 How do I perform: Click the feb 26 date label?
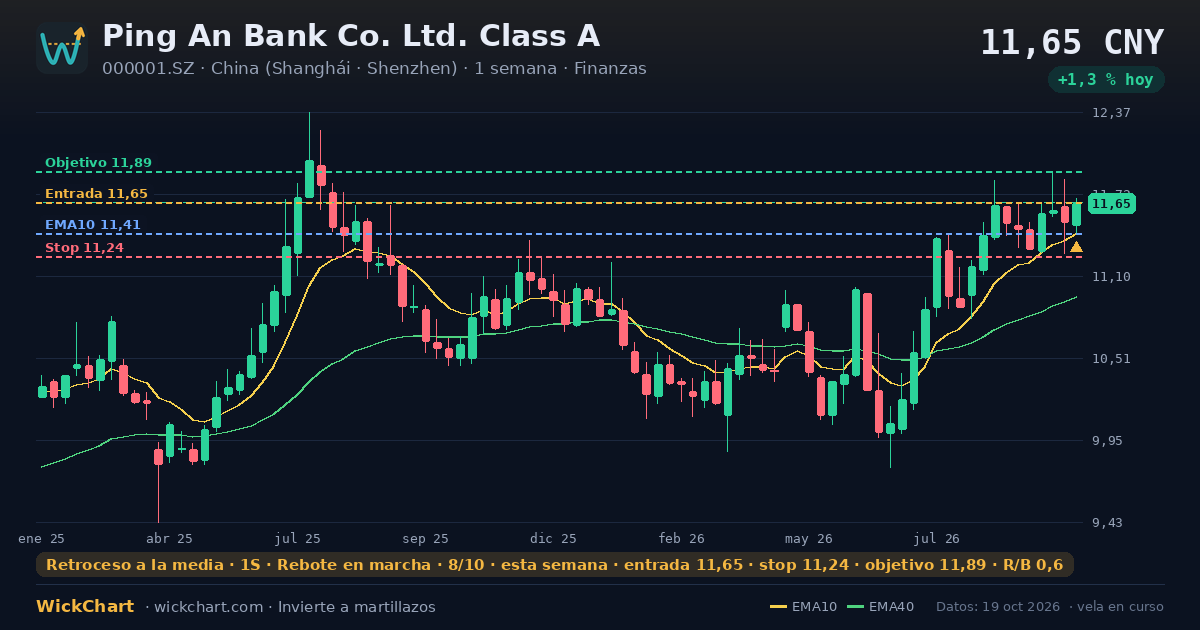[682, 538]
